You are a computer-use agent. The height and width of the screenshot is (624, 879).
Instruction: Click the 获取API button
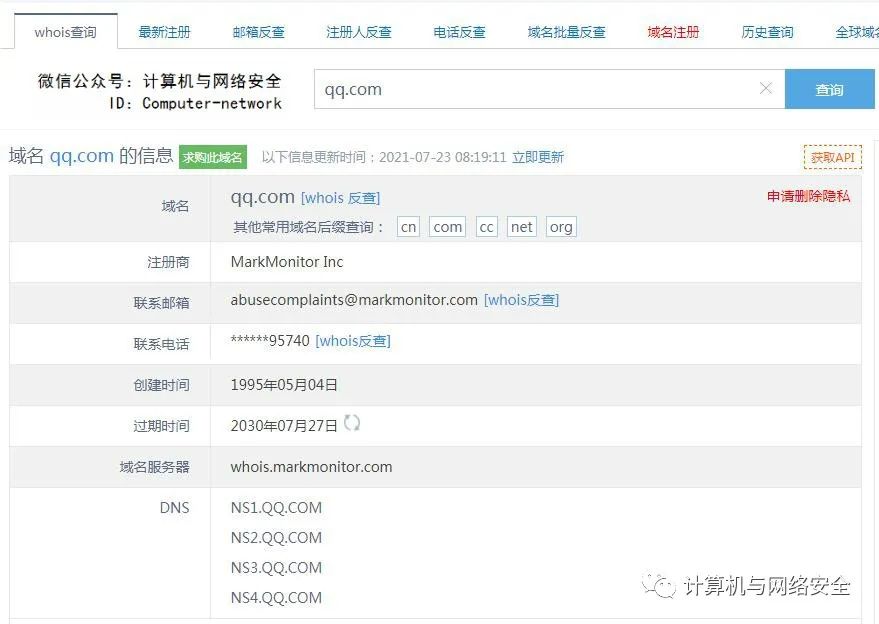[832, 158]
